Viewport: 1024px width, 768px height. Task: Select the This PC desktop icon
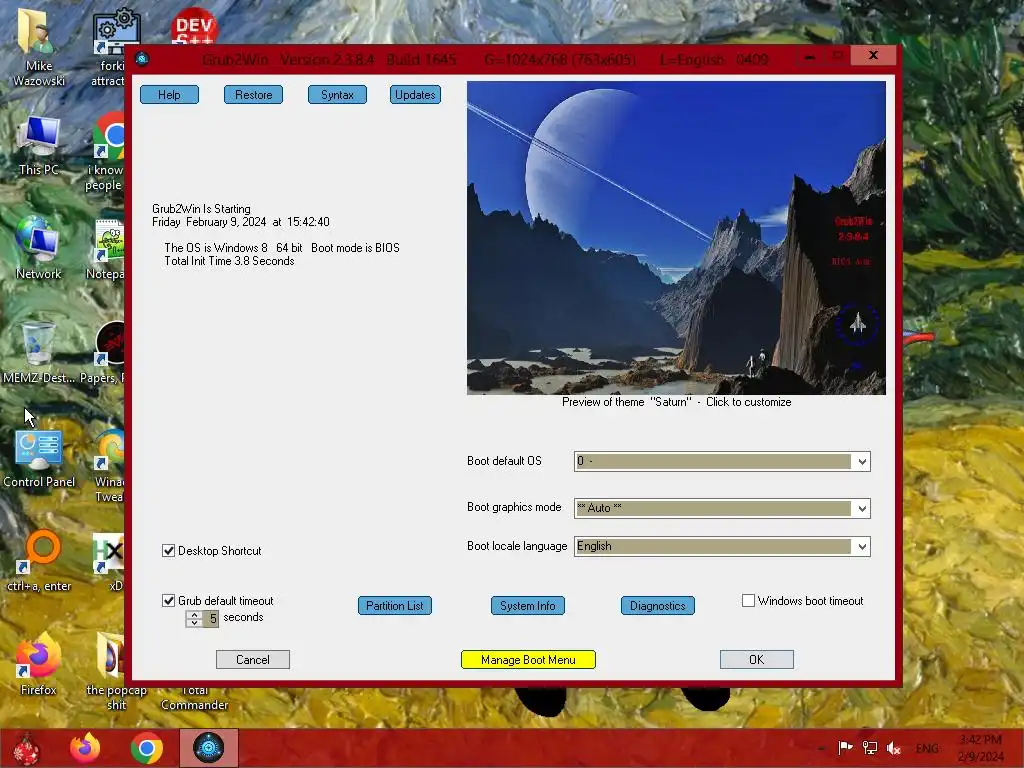(39, 146)
